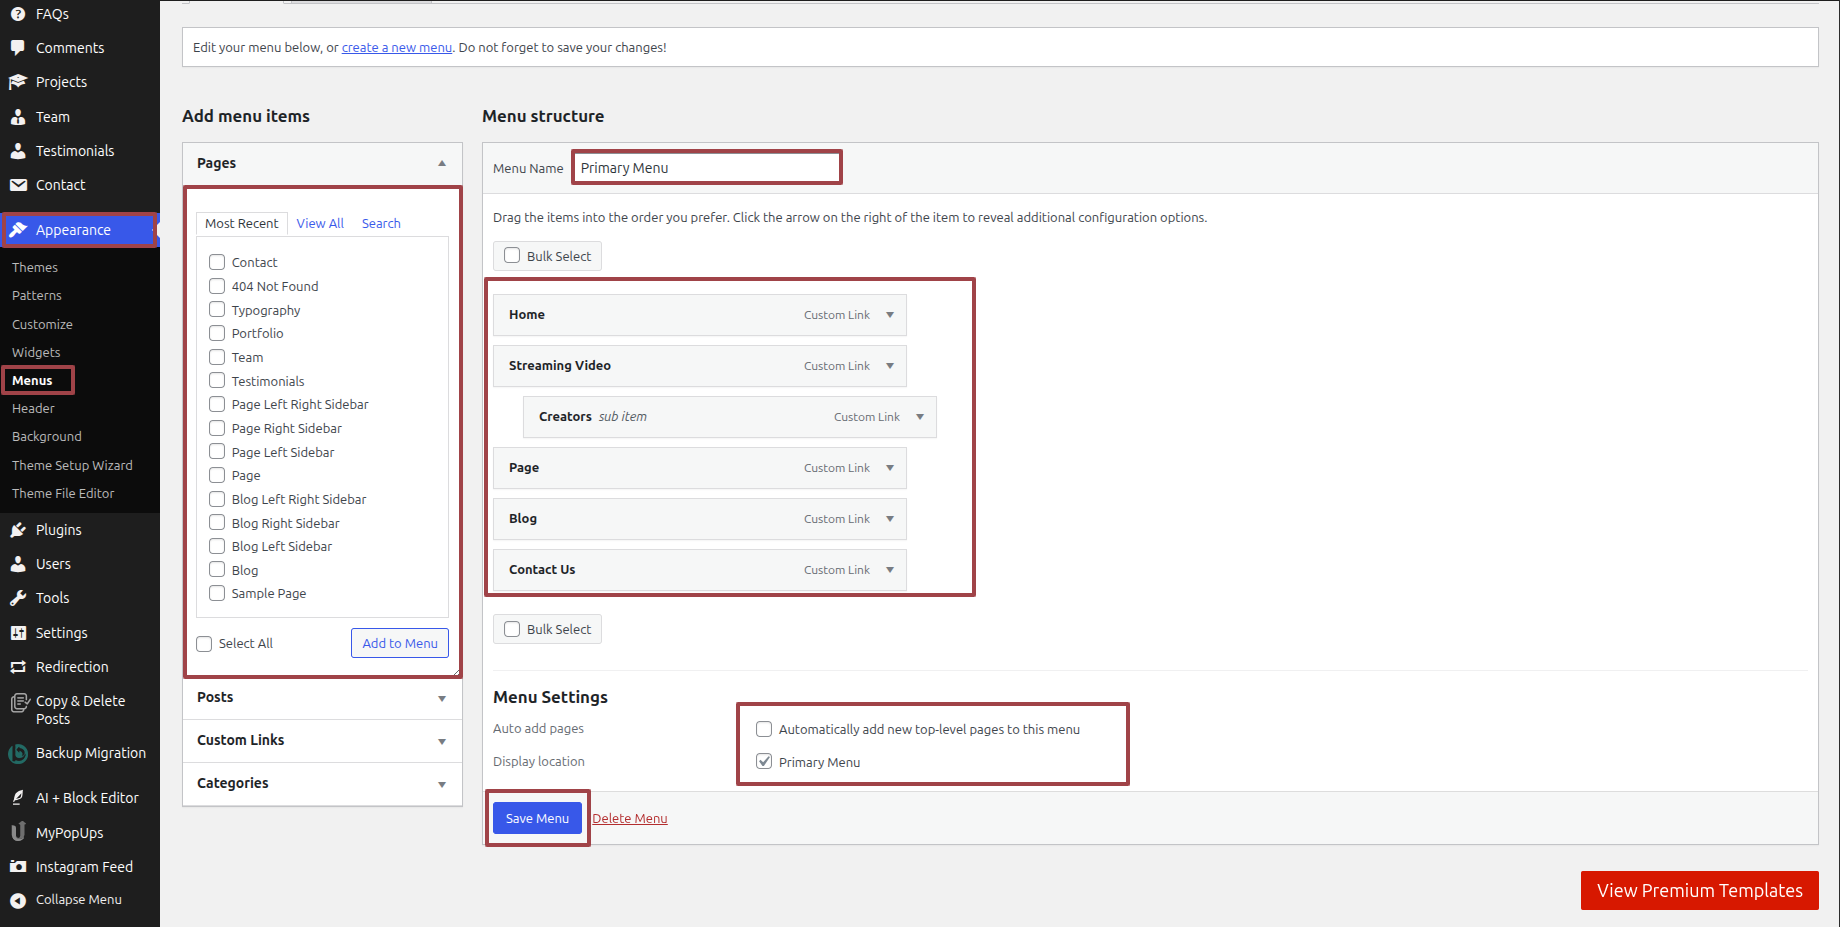Expand the Blog menu item options

click(890, 519)
